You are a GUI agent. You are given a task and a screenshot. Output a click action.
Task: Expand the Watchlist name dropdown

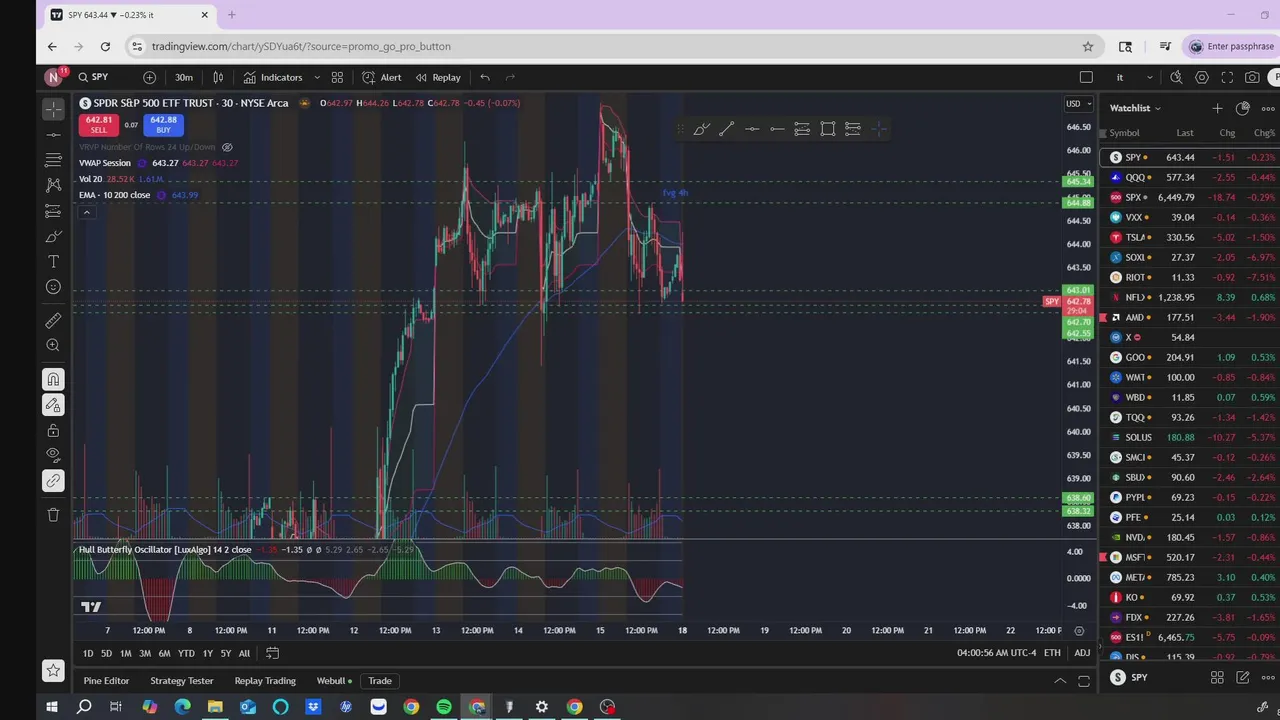tap(1135, 108)
